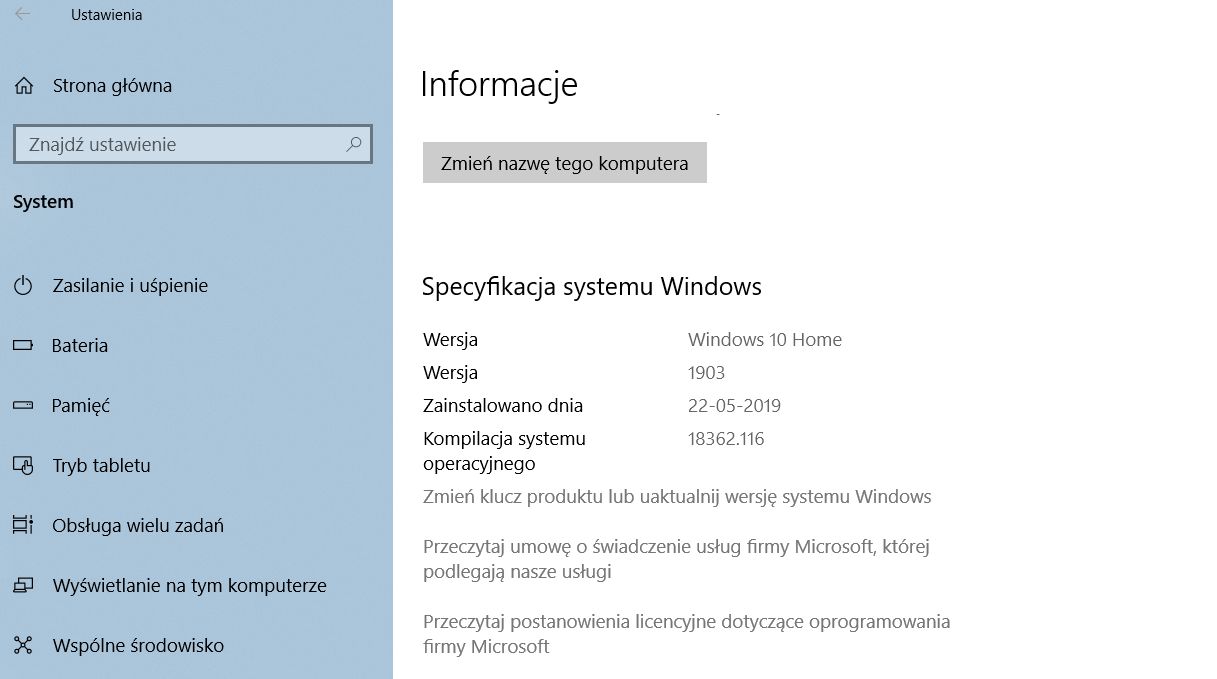Screen dimensions: 1217x679
Task: Click the Bateria battery icon
Action: [23, 346]
